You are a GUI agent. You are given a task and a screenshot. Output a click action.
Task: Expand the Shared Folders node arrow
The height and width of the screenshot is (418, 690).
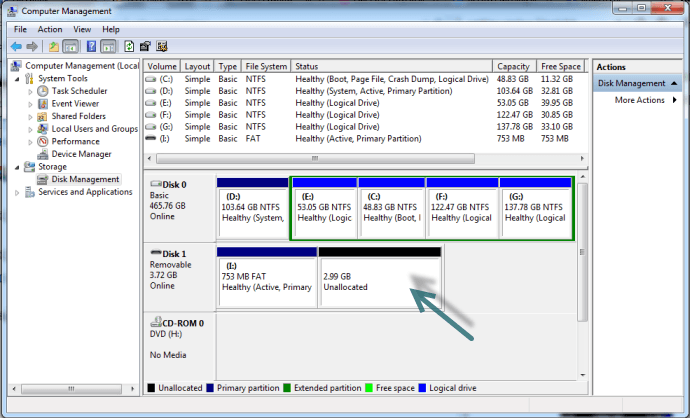click(x=30, y=117)
